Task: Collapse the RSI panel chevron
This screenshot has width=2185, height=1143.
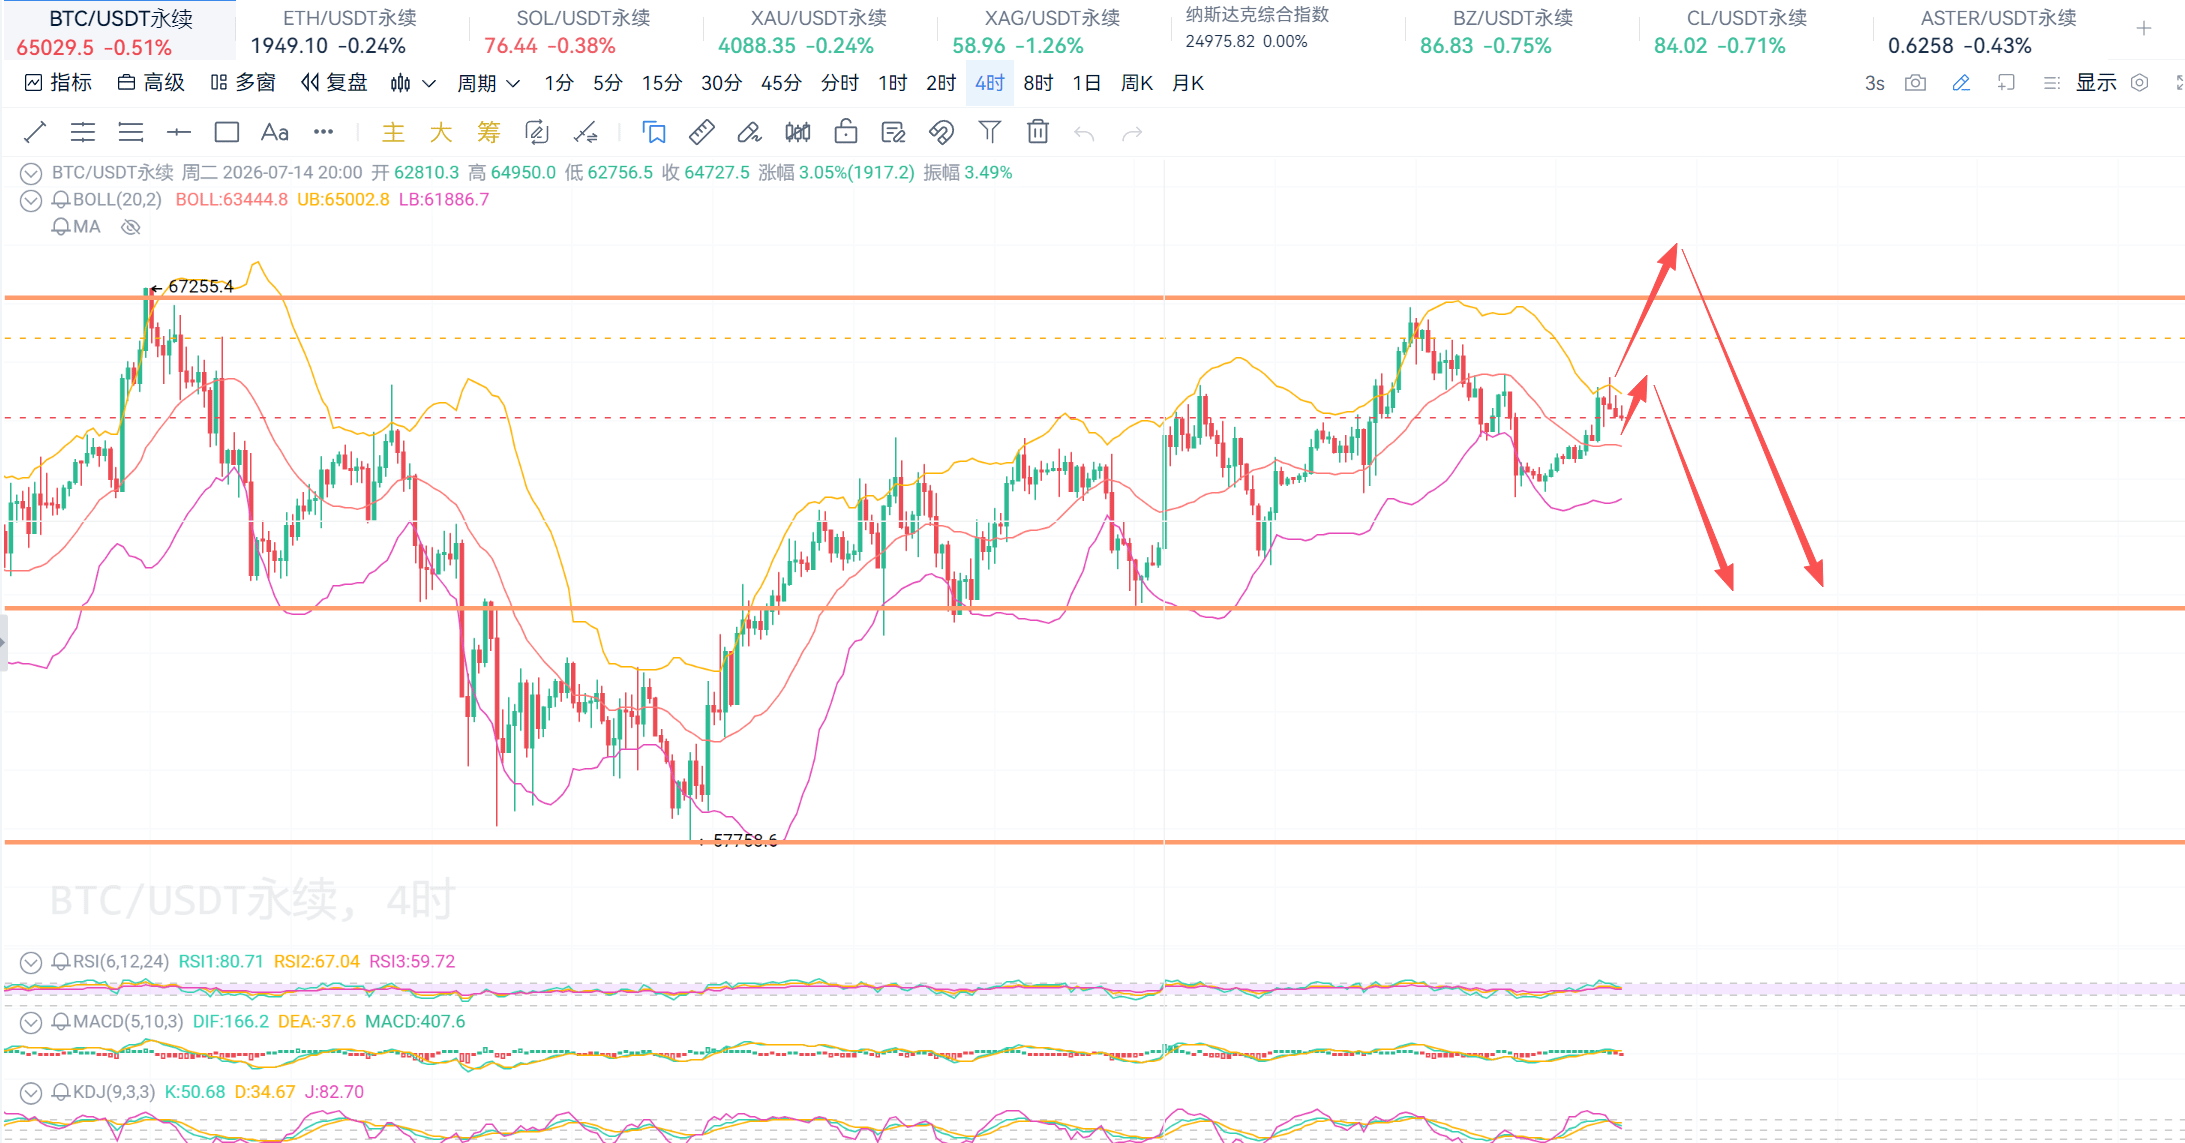Action: click(x=31, y=962)
